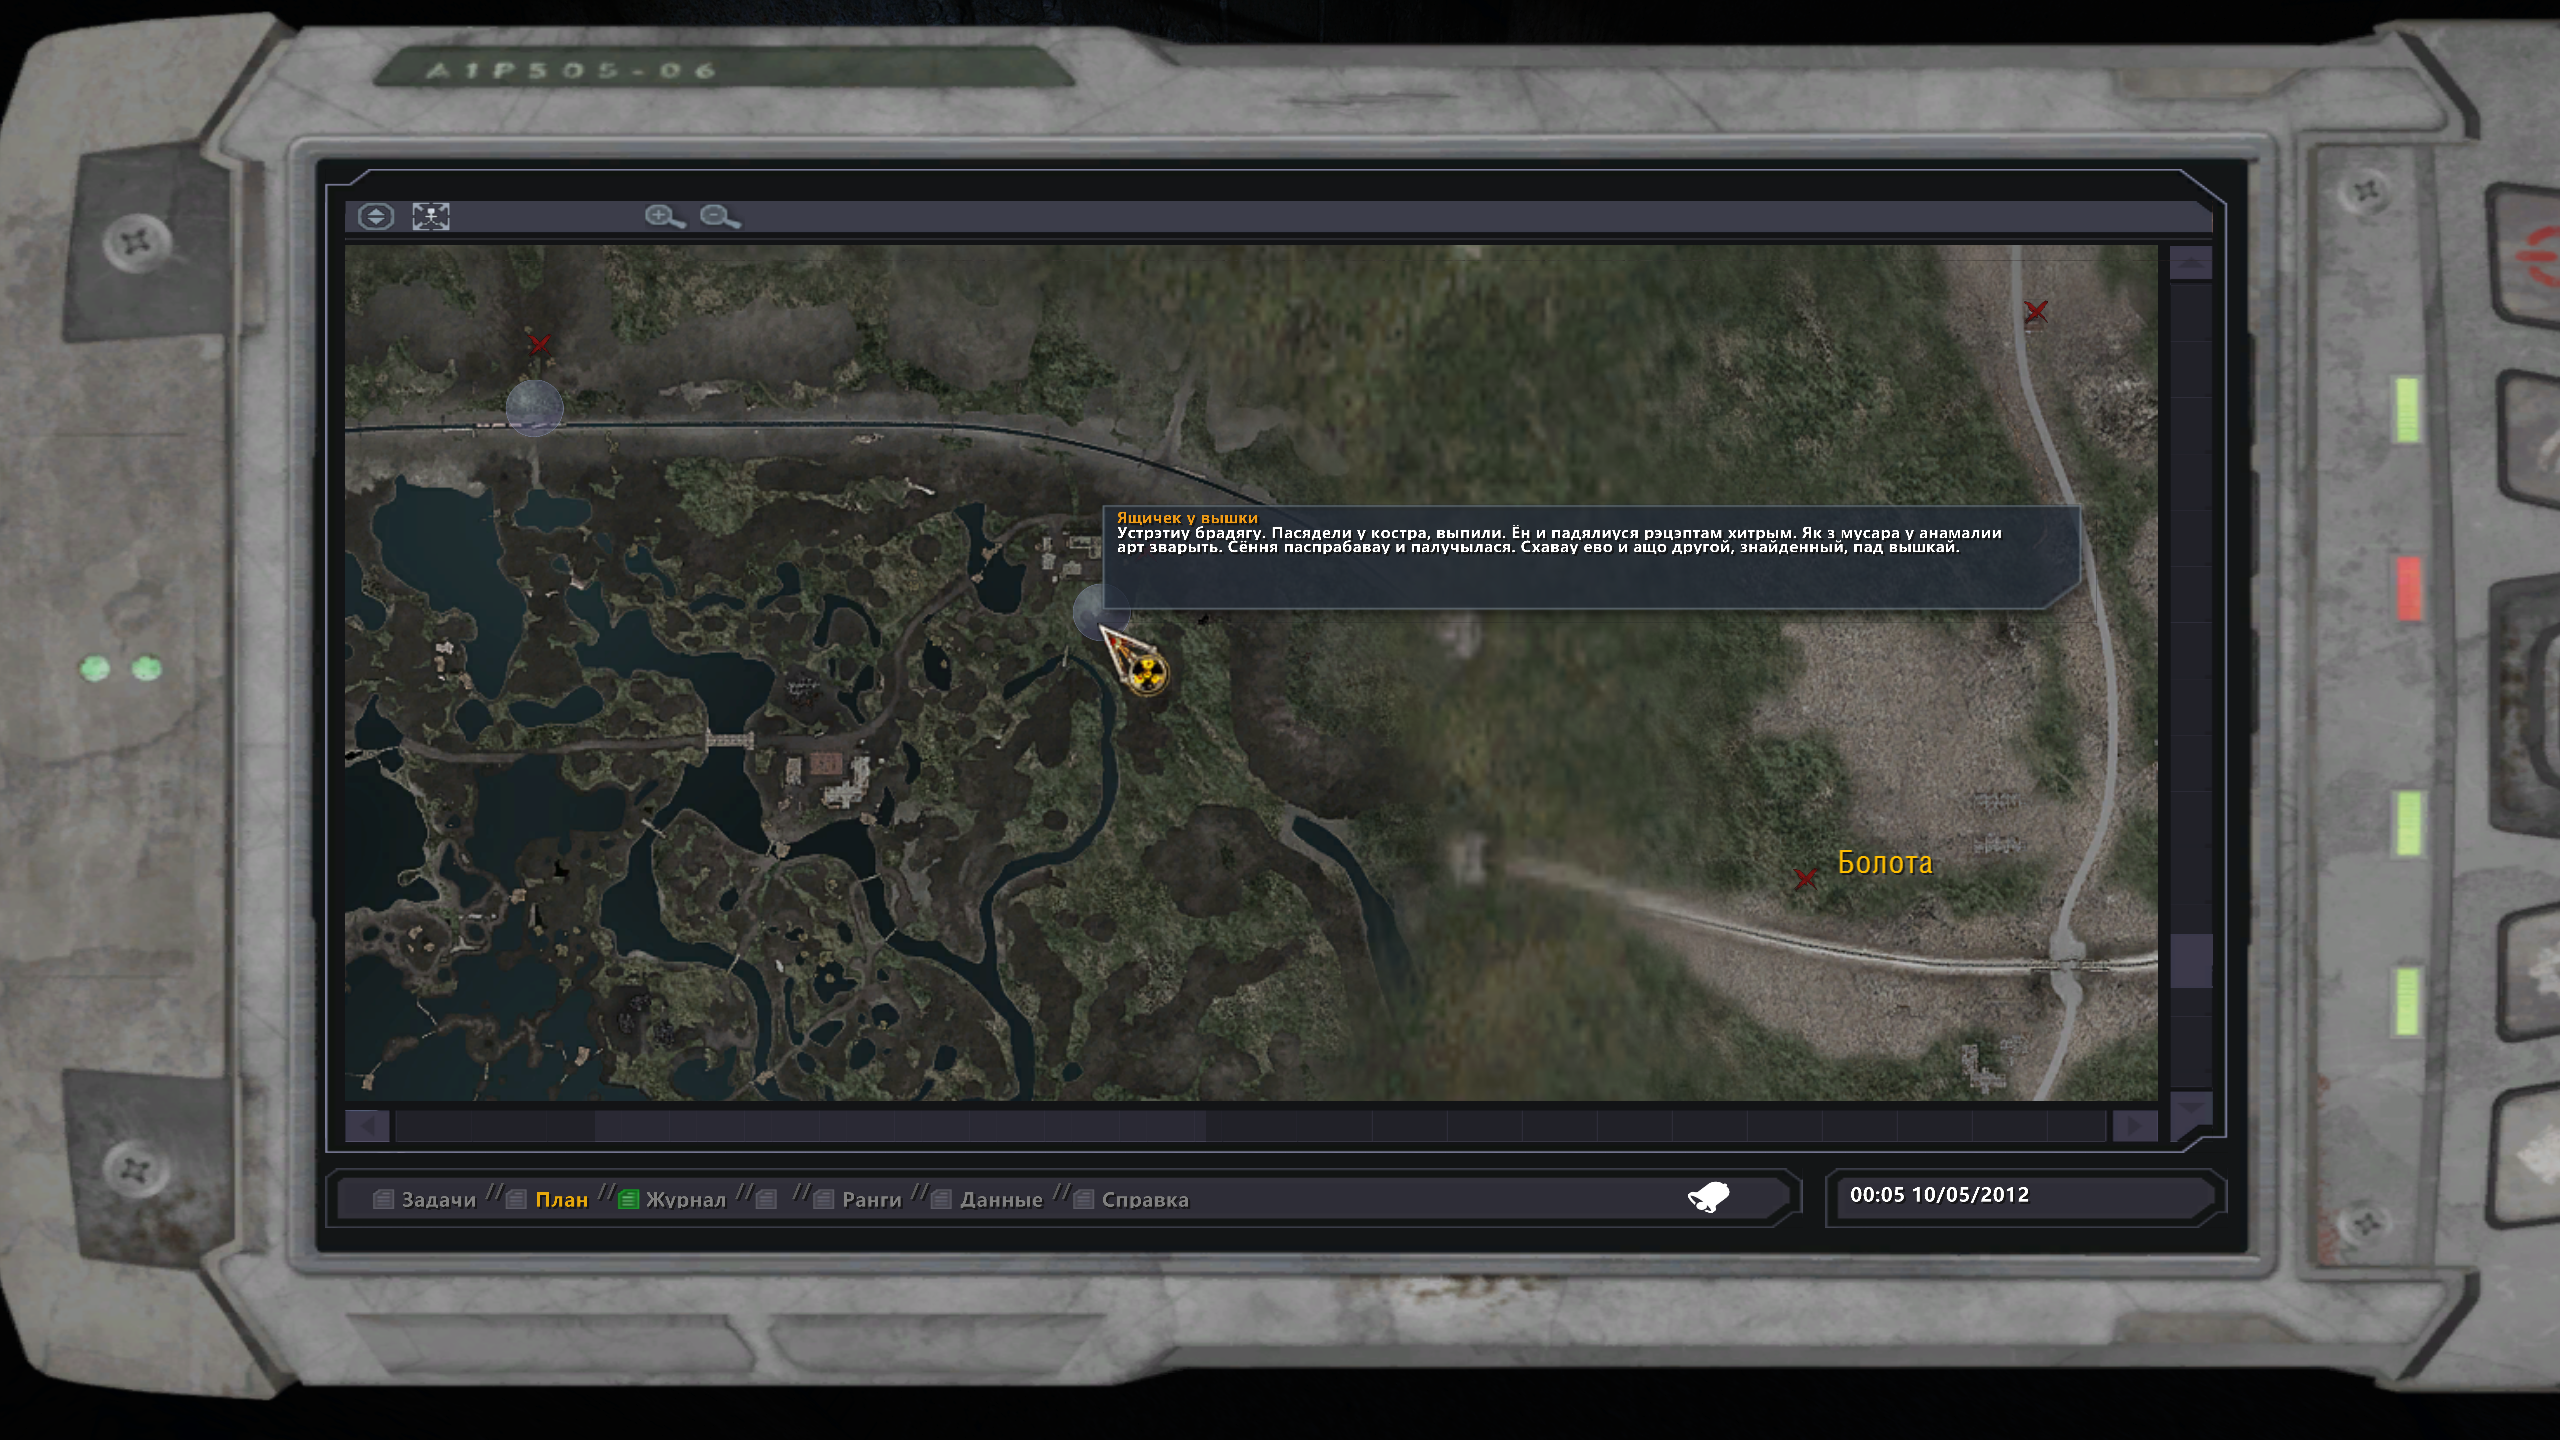Open the Данные section
Image resolution: width=2560 pixels, height=1440 pixels.
(1000, 1200)
